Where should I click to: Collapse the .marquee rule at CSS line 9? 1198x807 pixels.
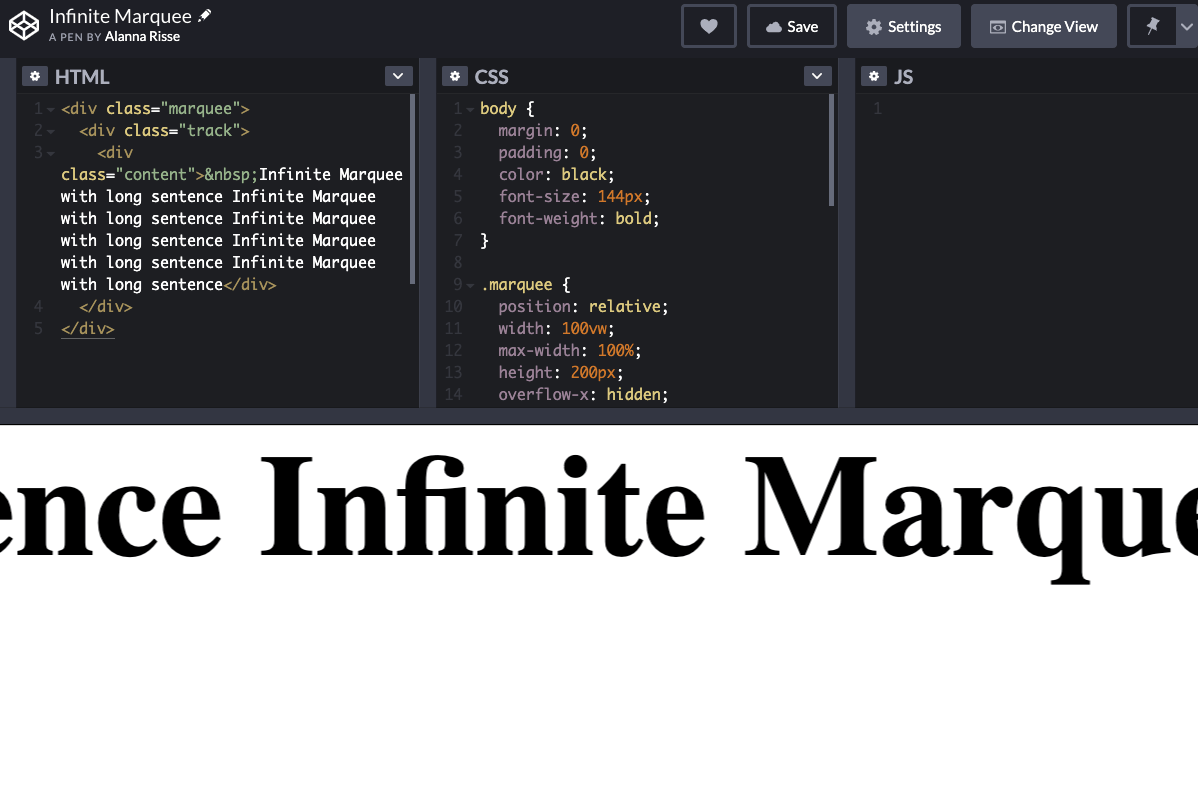pos(471,285)
